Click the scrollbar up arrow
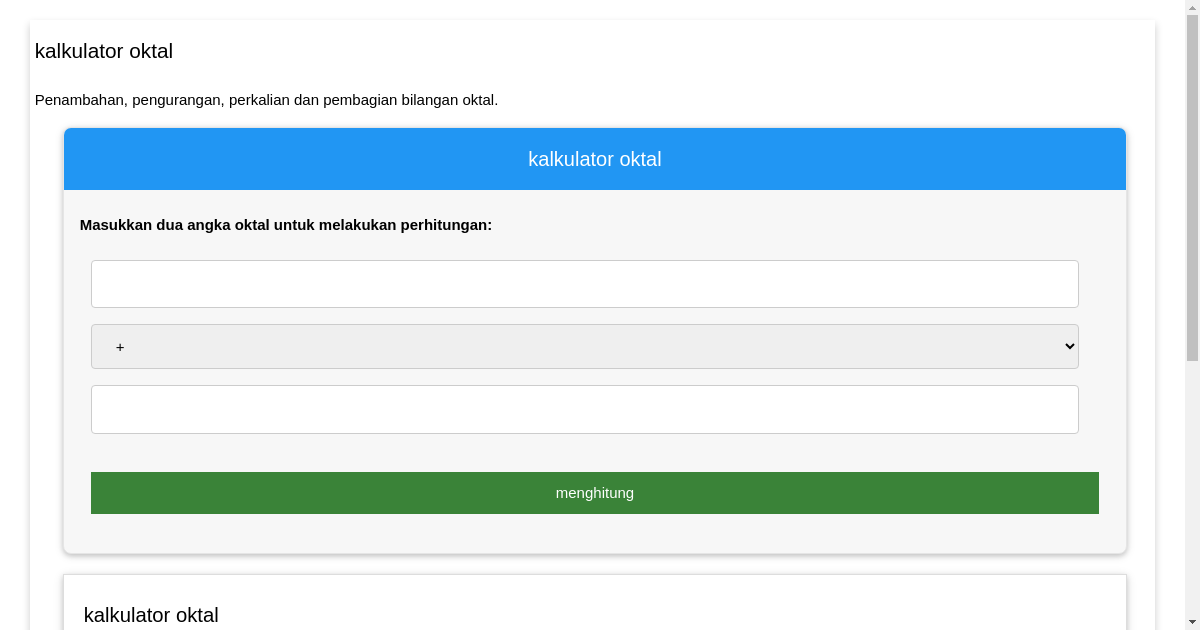This screenshot has height=630, width=1200. coord(1192,7)
